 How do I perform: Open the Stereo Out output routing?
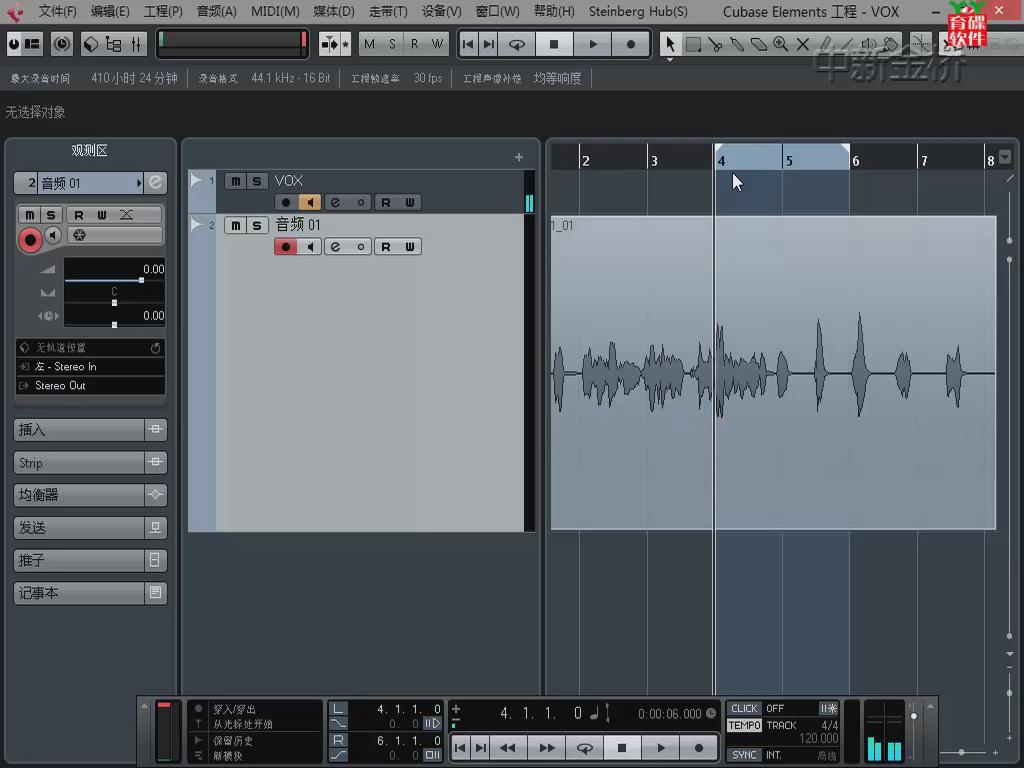point(90,385)
